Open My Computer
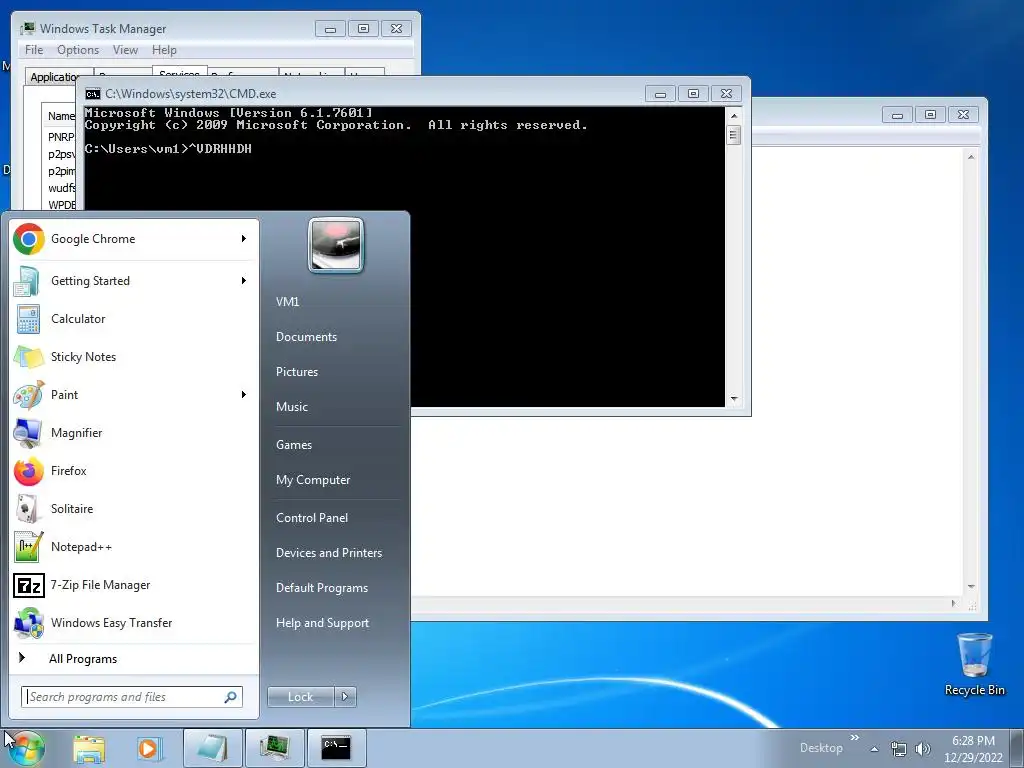Screen dimensions: 1024x768 [x=313, y=480]
